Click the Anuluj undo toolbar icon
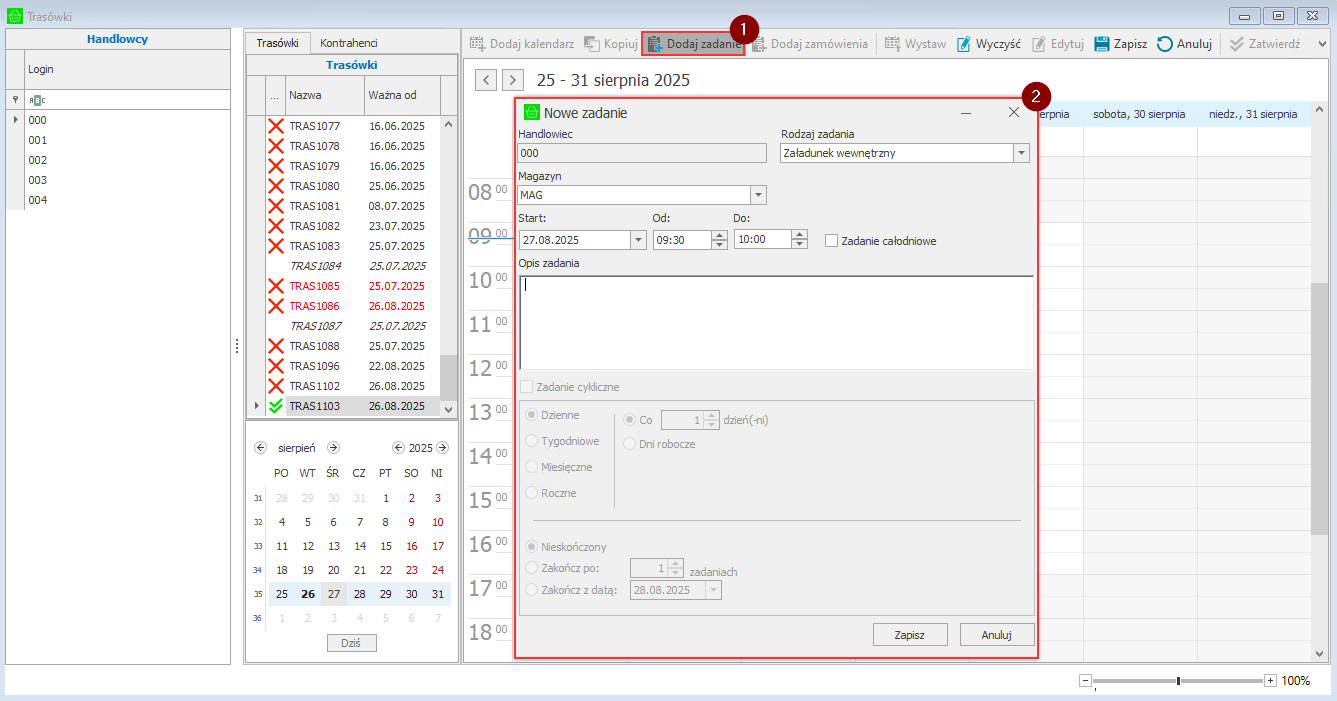 tap(1165, 44)
